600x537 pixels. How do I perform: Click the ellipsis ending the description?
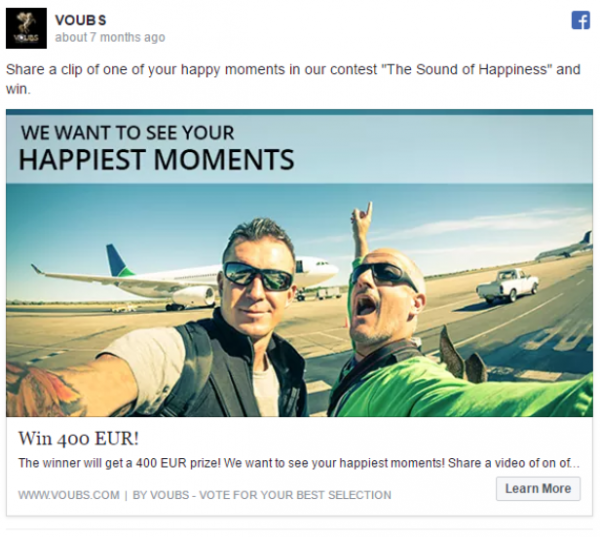pos(575,466)
